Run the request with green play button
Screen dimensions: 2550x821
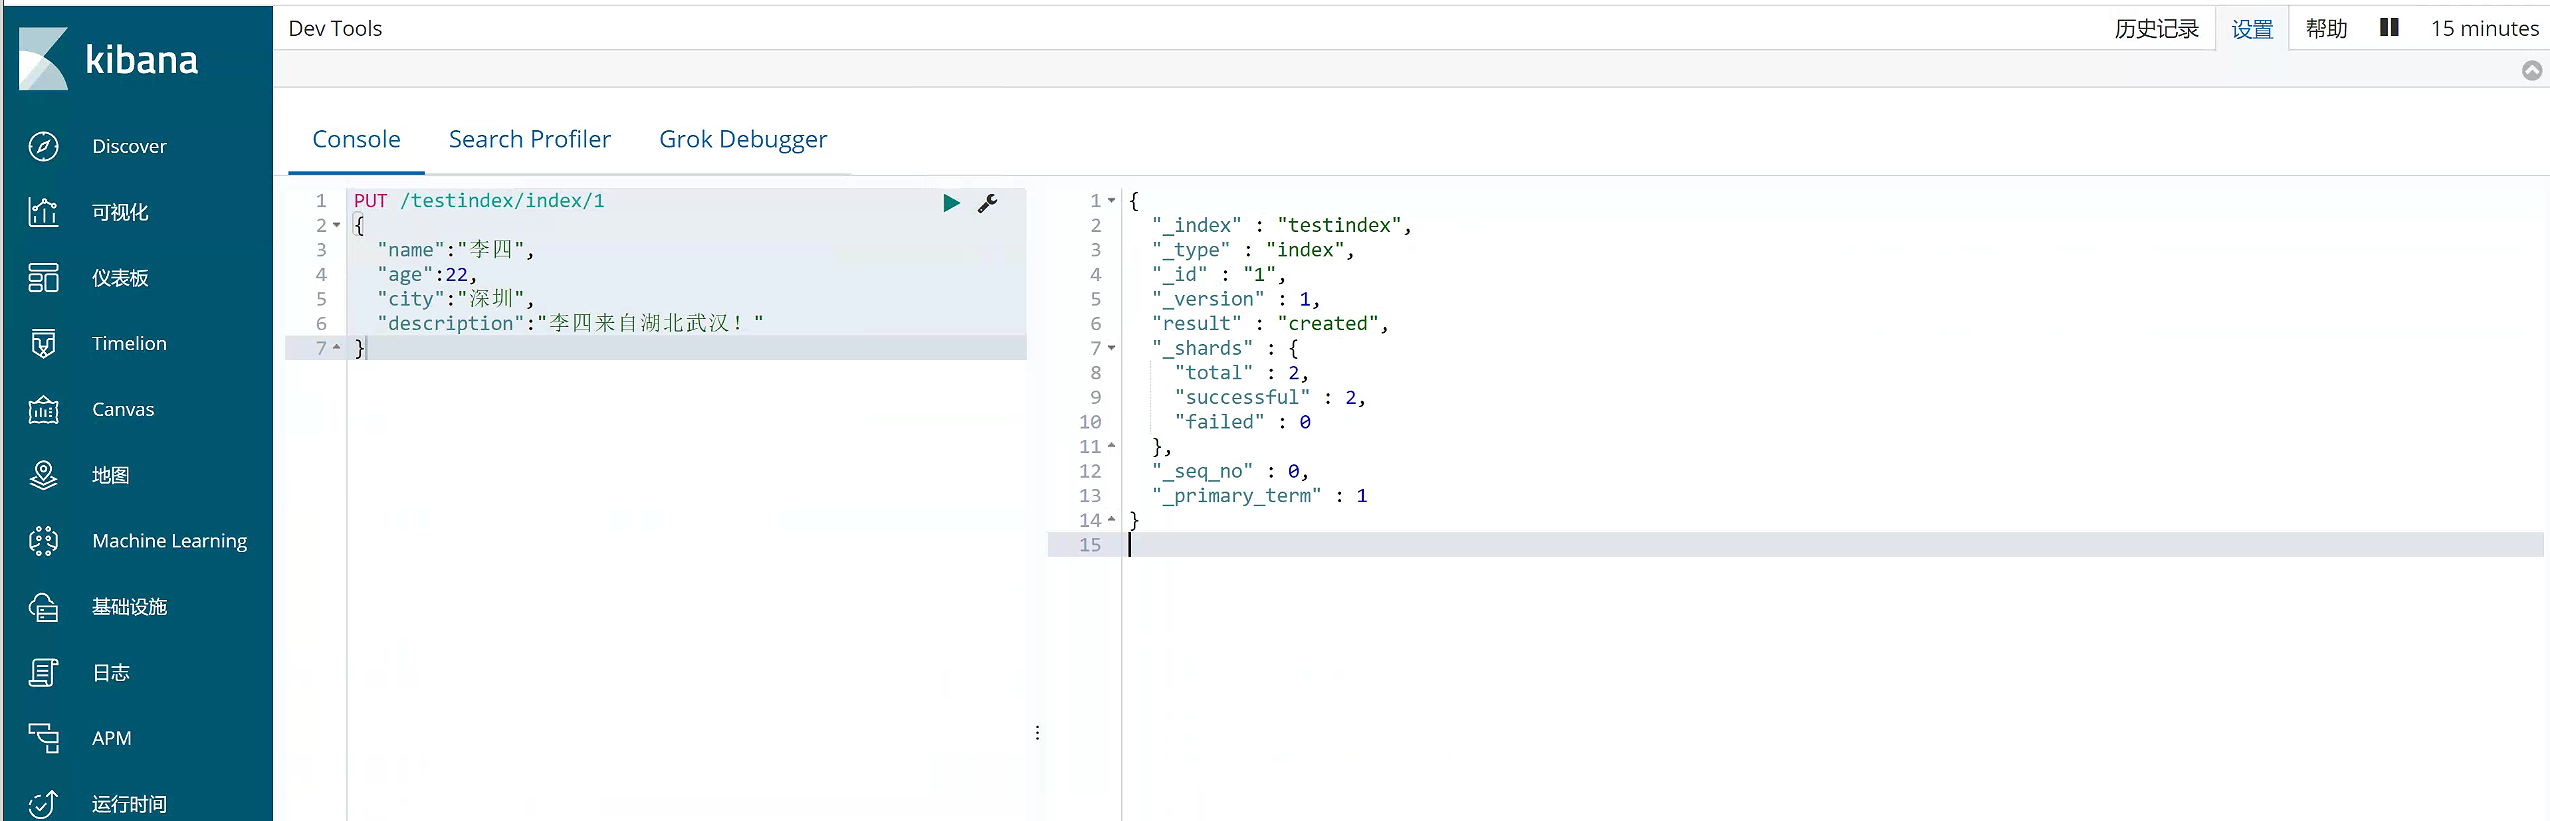951,203
